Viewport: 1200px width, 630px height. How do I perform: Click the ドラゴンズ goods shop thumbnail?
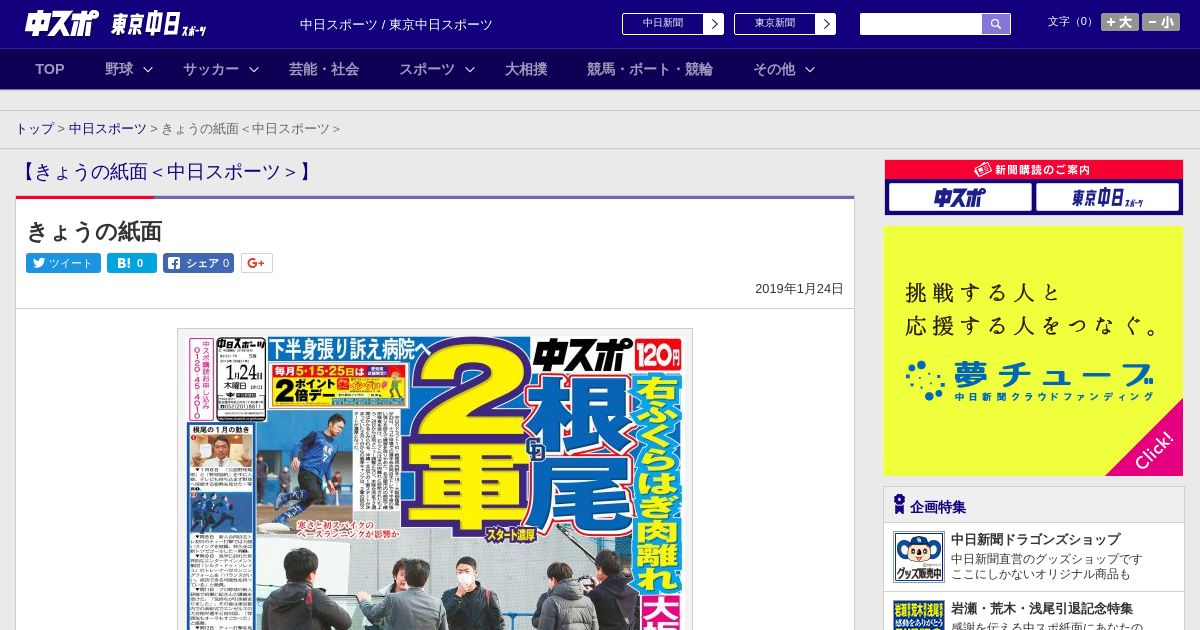tap(919, 557)
